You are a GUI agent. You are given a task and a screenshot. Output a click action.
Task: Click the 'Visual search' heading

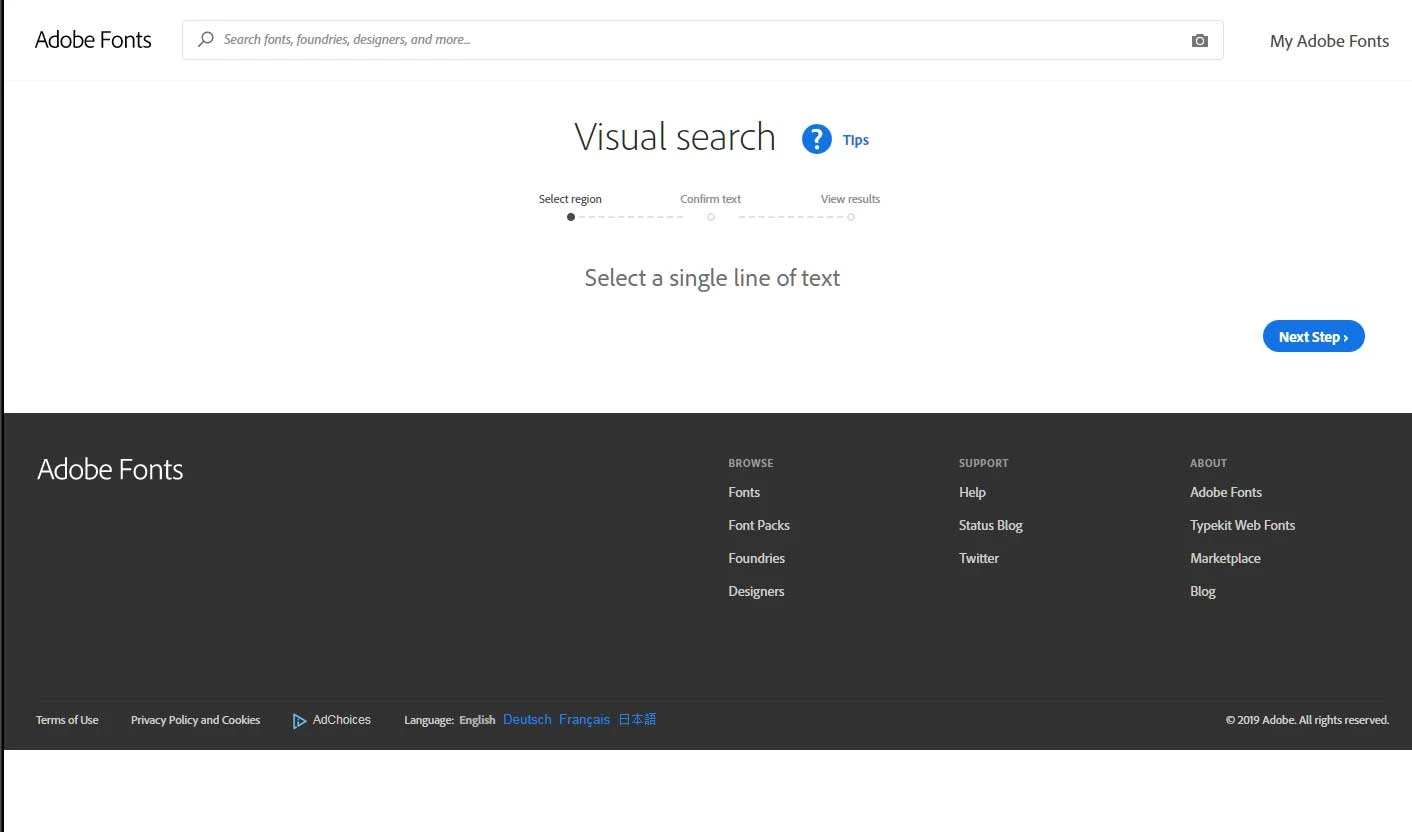point(675,137)
